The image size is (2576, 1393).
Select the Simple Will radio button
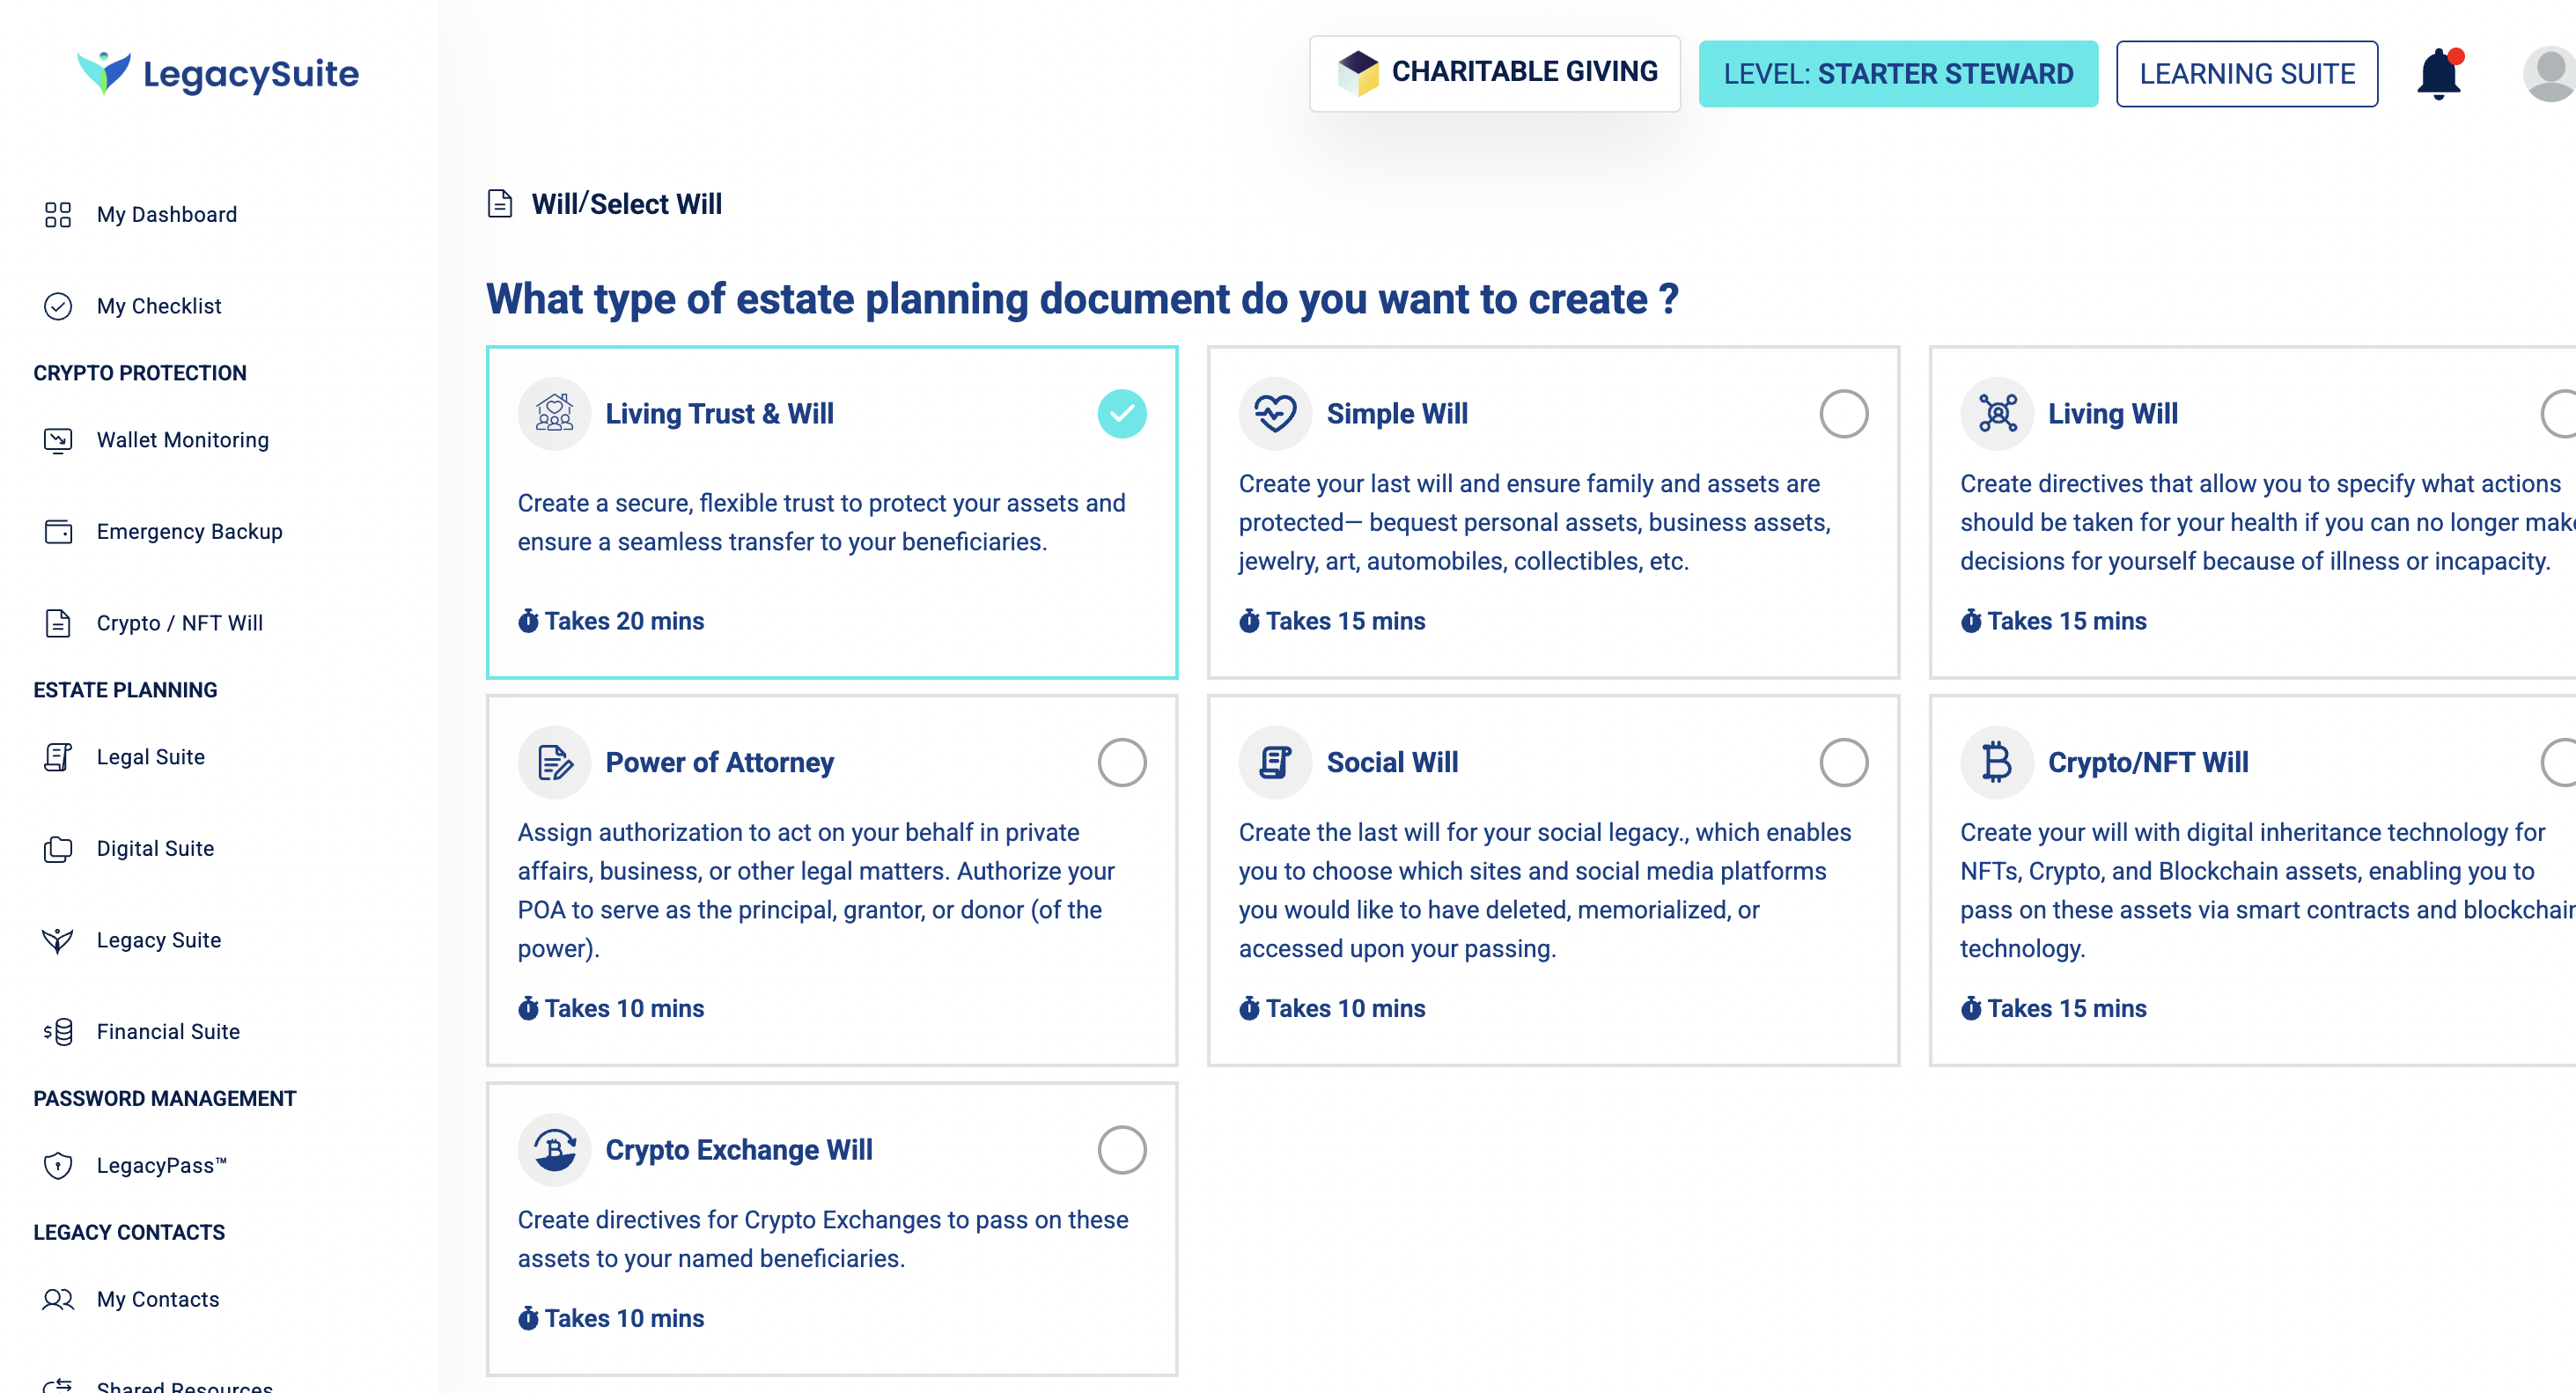click(1843, 413)
